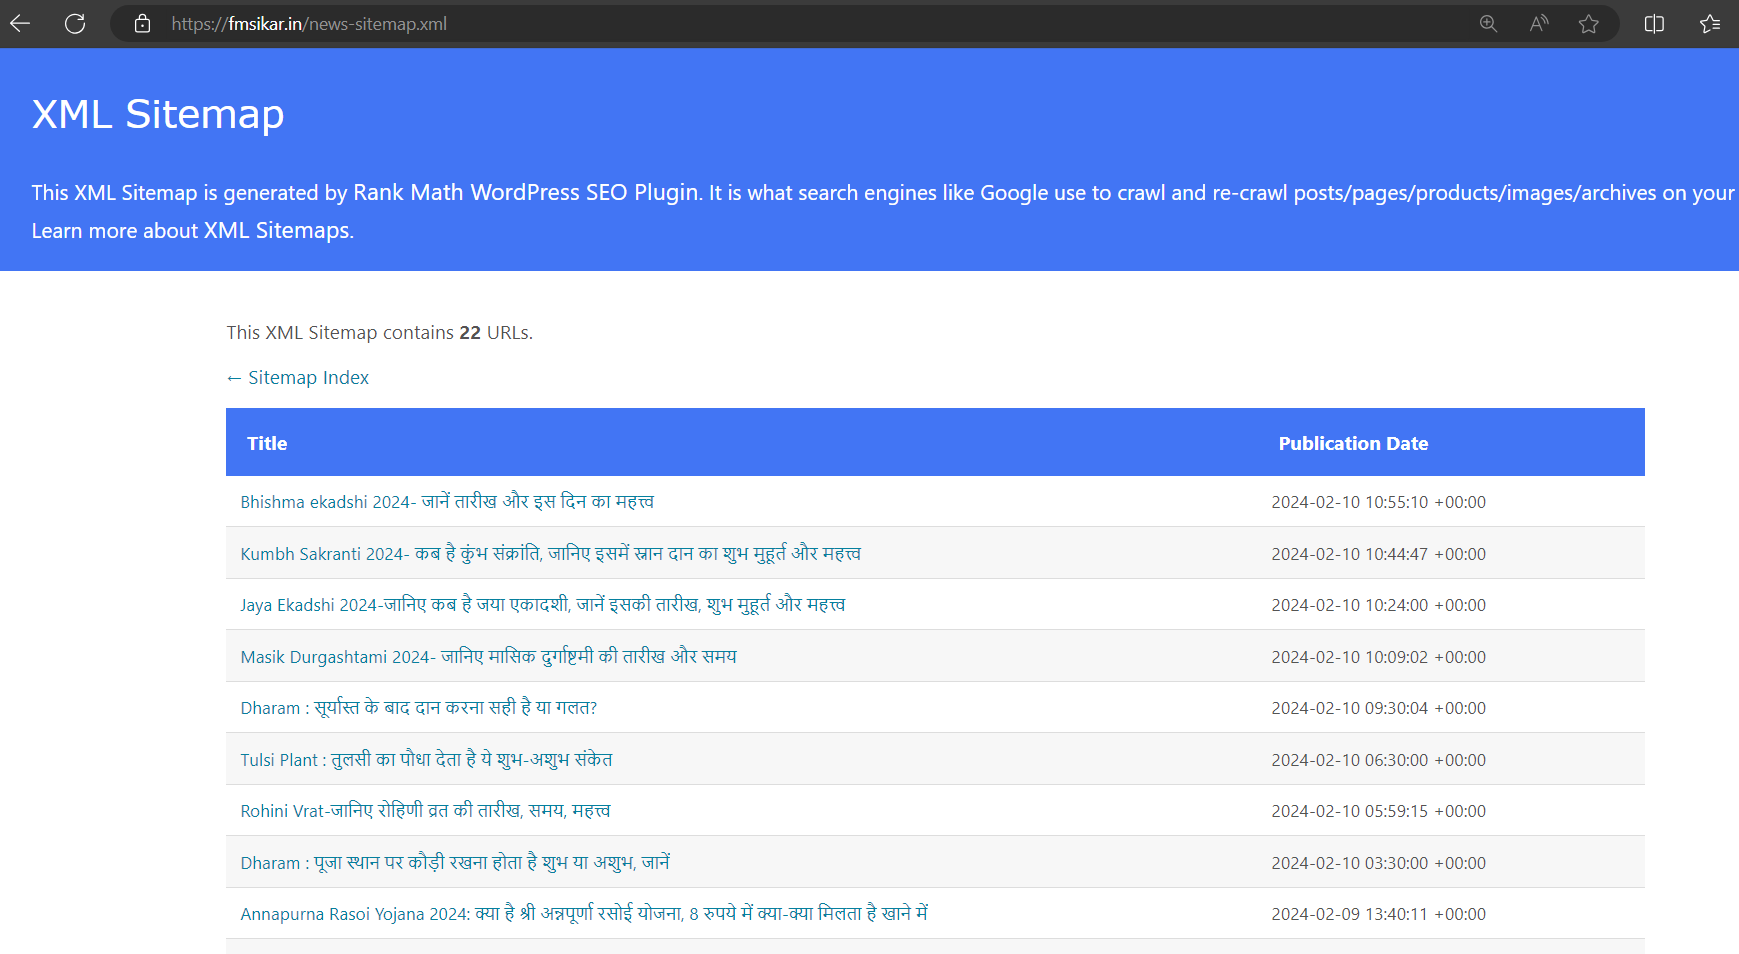Select date 2024-02-10 09:30:04 +00:00

pos(1378,708)
